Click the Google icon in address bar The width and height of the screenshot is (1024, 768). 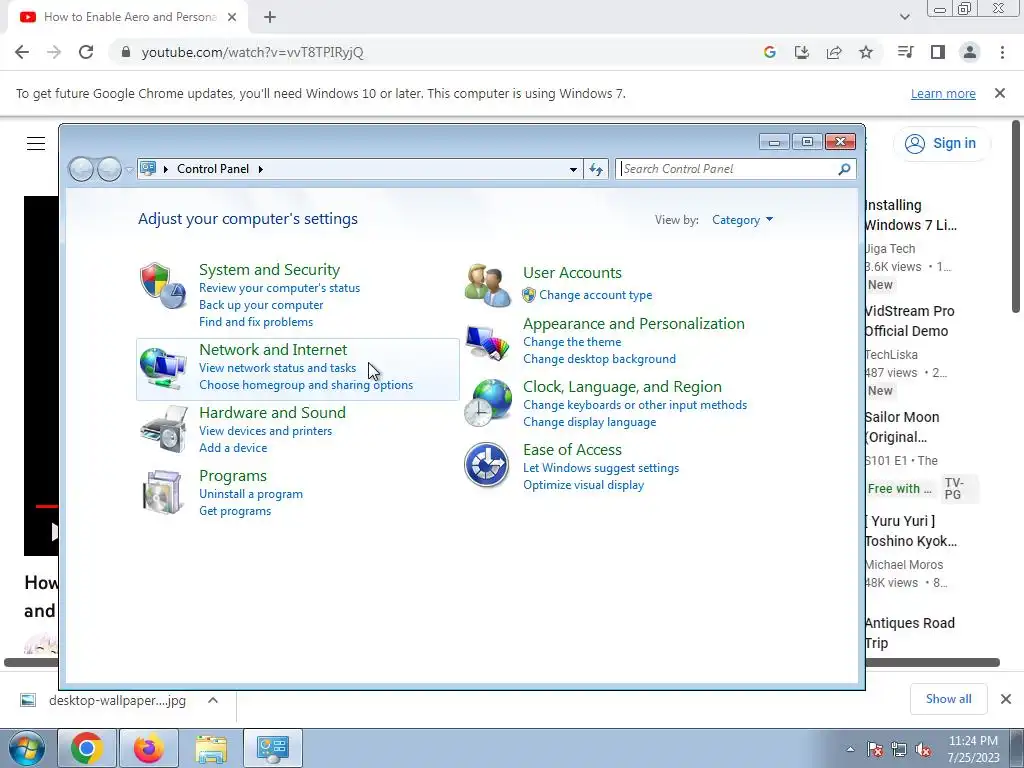pyautogui.click(x=770, y=52)
